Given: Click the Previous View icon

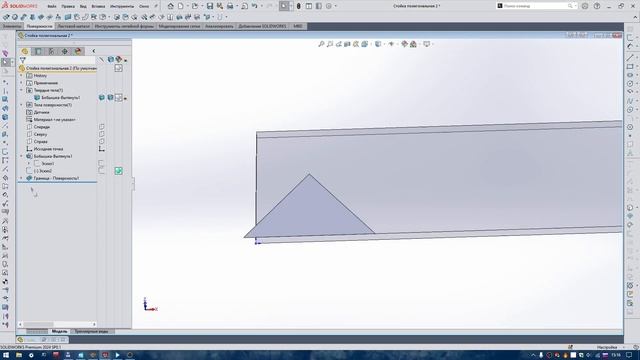Looking at the screenshot, I should click(338, 44).
